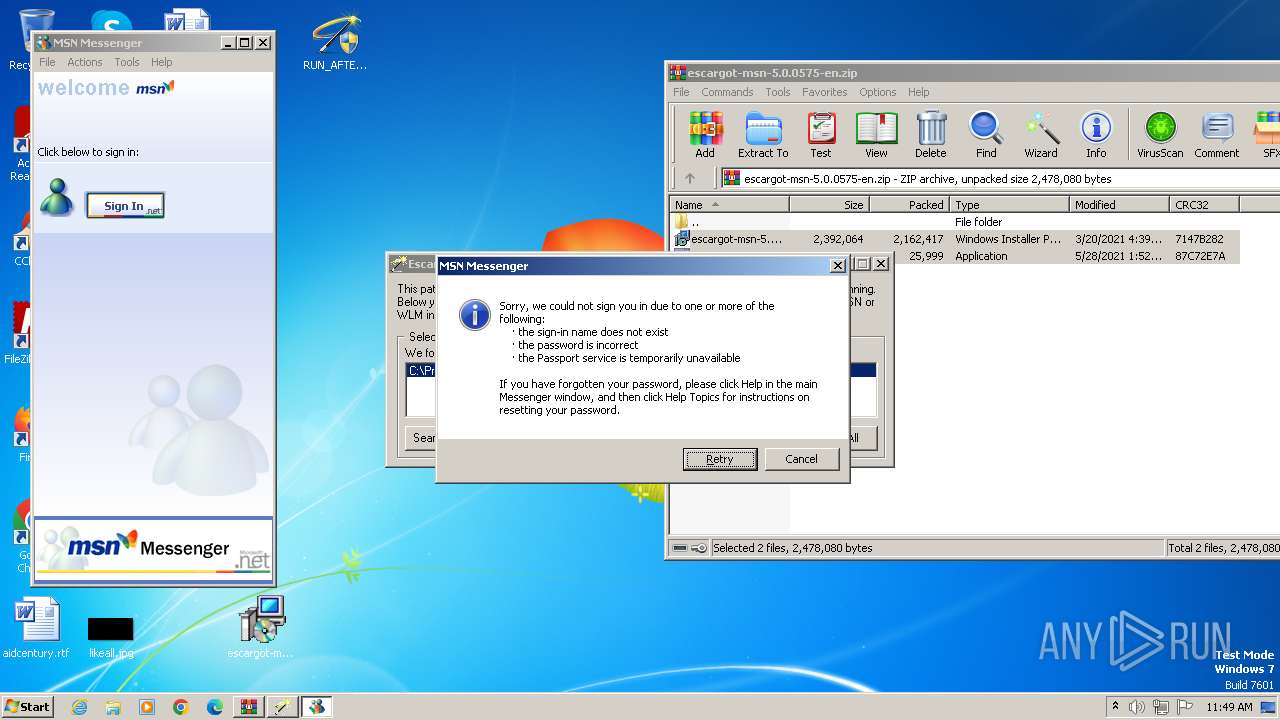The height and width of the screenshot is (720, 1280).
Task: Close the MSN Messenger error dialog
Action: (838, 266)
